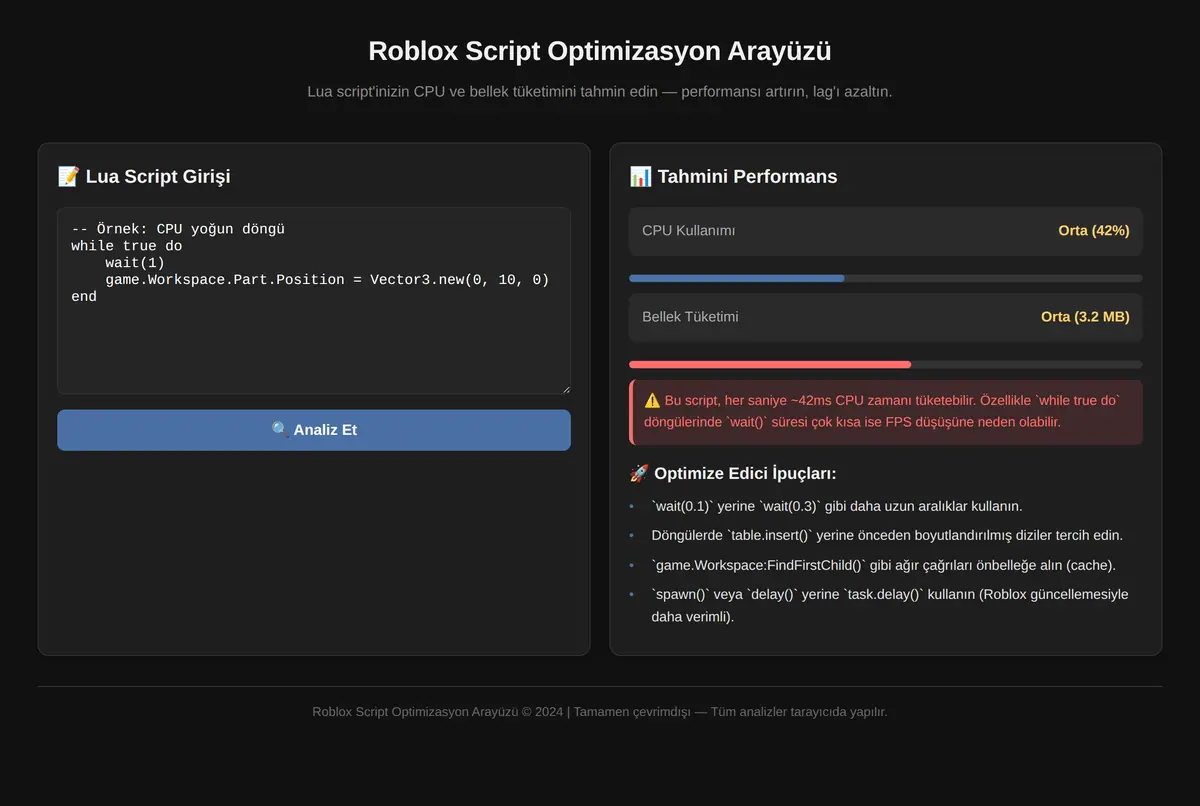This screenshot has height=806, width=1200.
Task: Click the red memory usage progress bar
Action: tap(770, 365)
